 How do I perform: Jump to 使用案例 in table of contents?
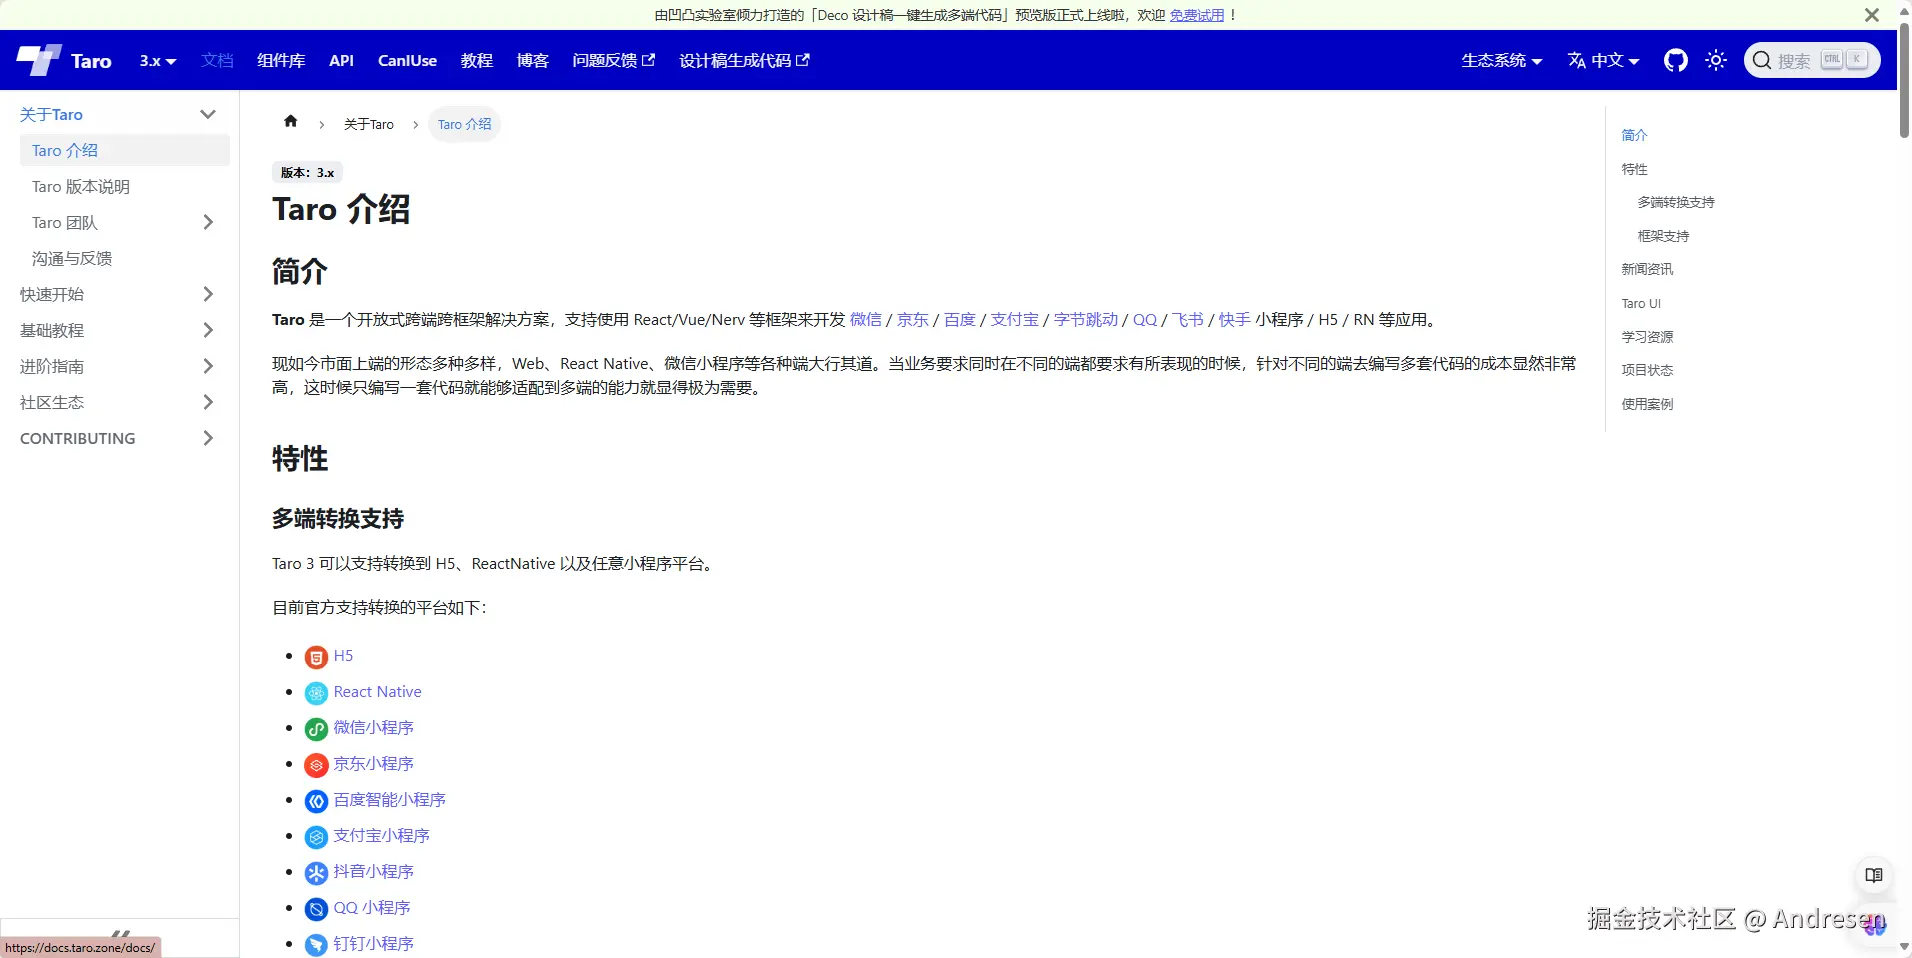1647,404
